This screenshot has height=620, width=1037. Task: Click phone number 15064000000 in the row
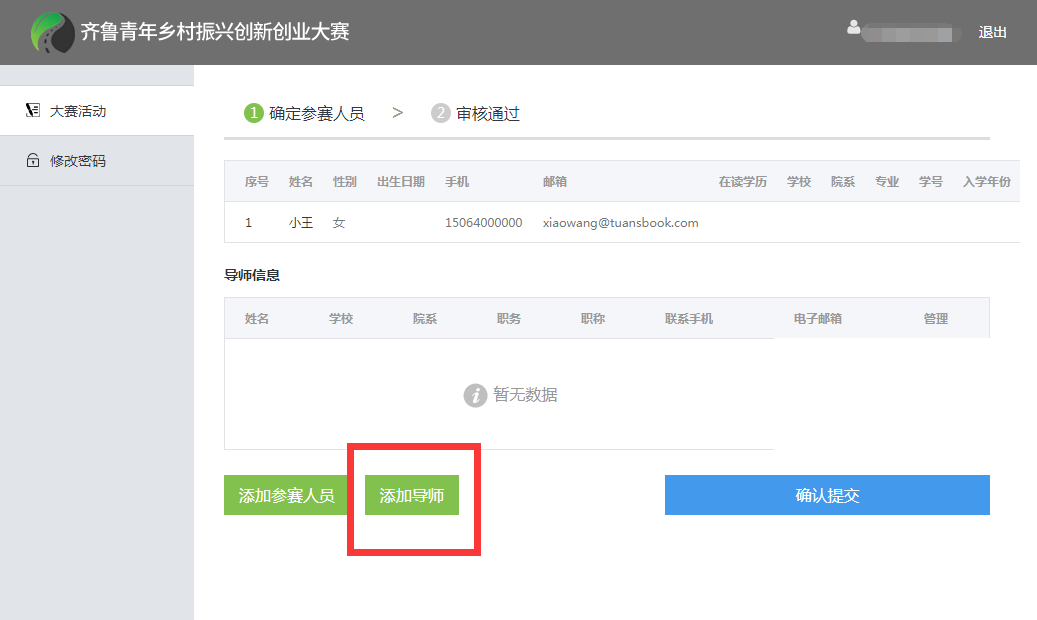click(x=483, y=223)
